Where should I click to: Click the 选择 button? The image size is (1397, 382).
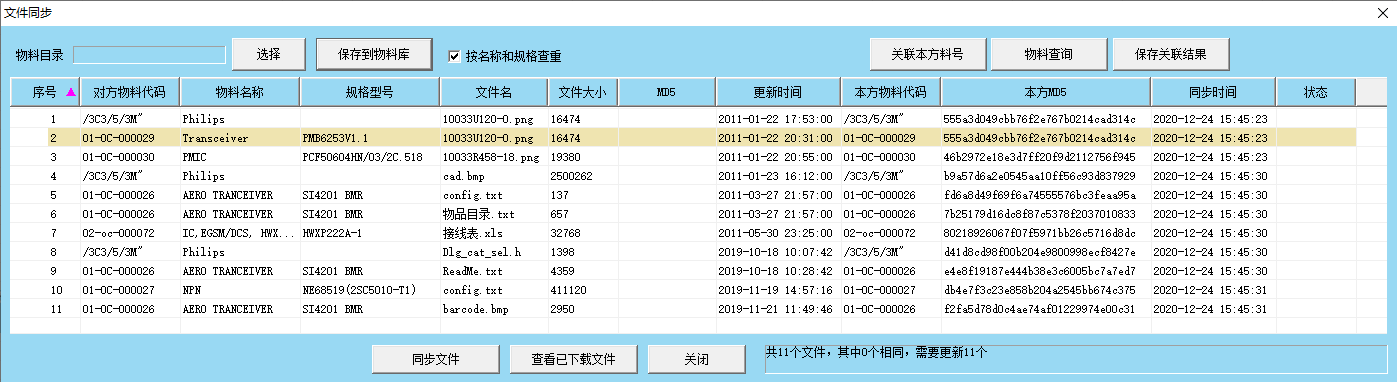[268, 54]
